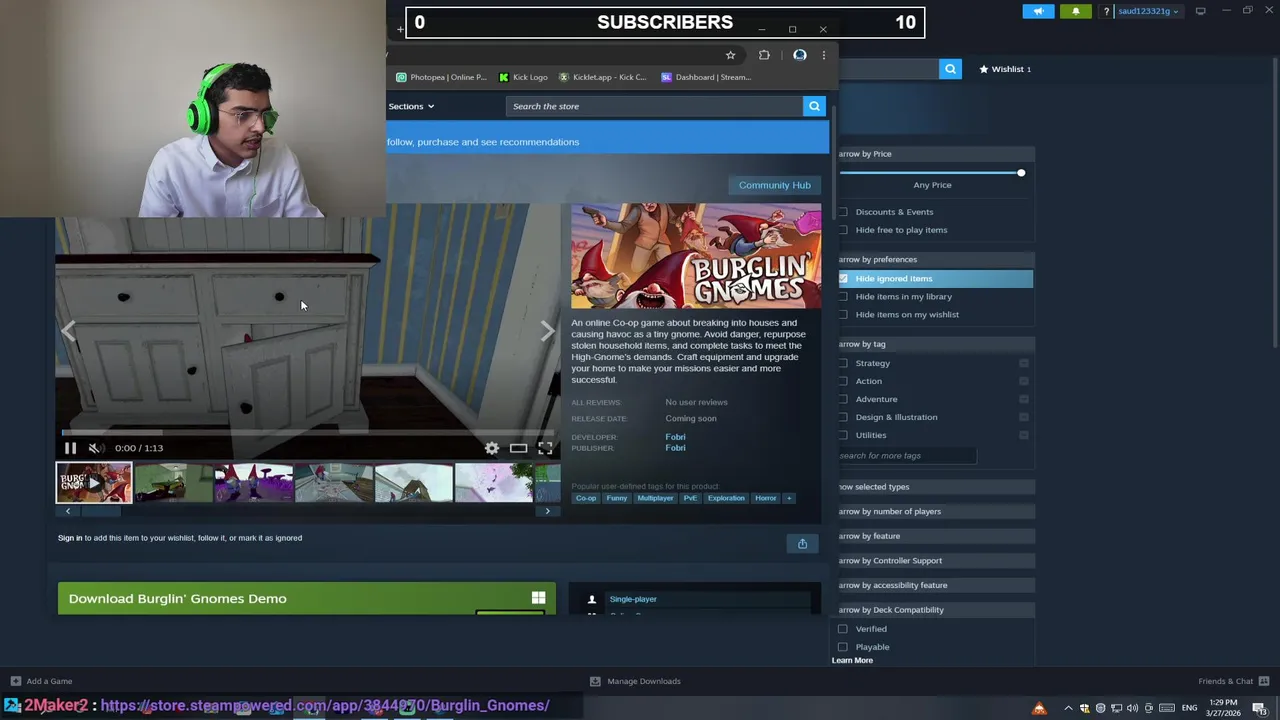
Task: Select the second media thumbnail
Action: click(173, 483)
